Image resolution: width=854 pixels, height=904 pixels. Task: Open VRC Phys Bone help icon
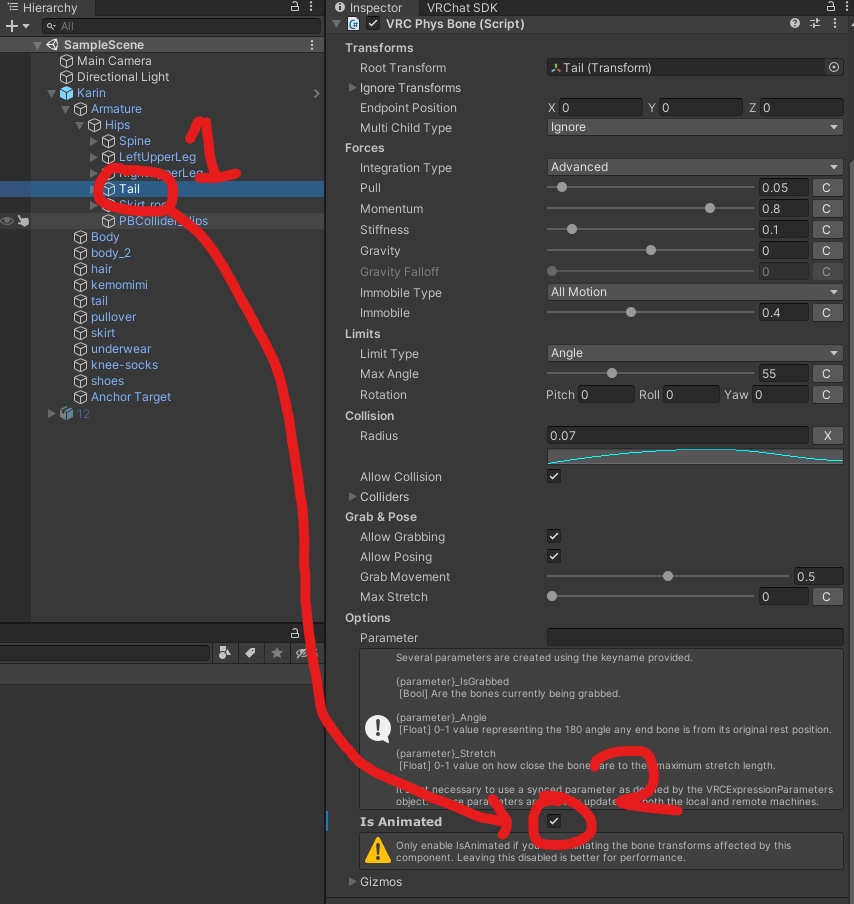tap(795, 23)
